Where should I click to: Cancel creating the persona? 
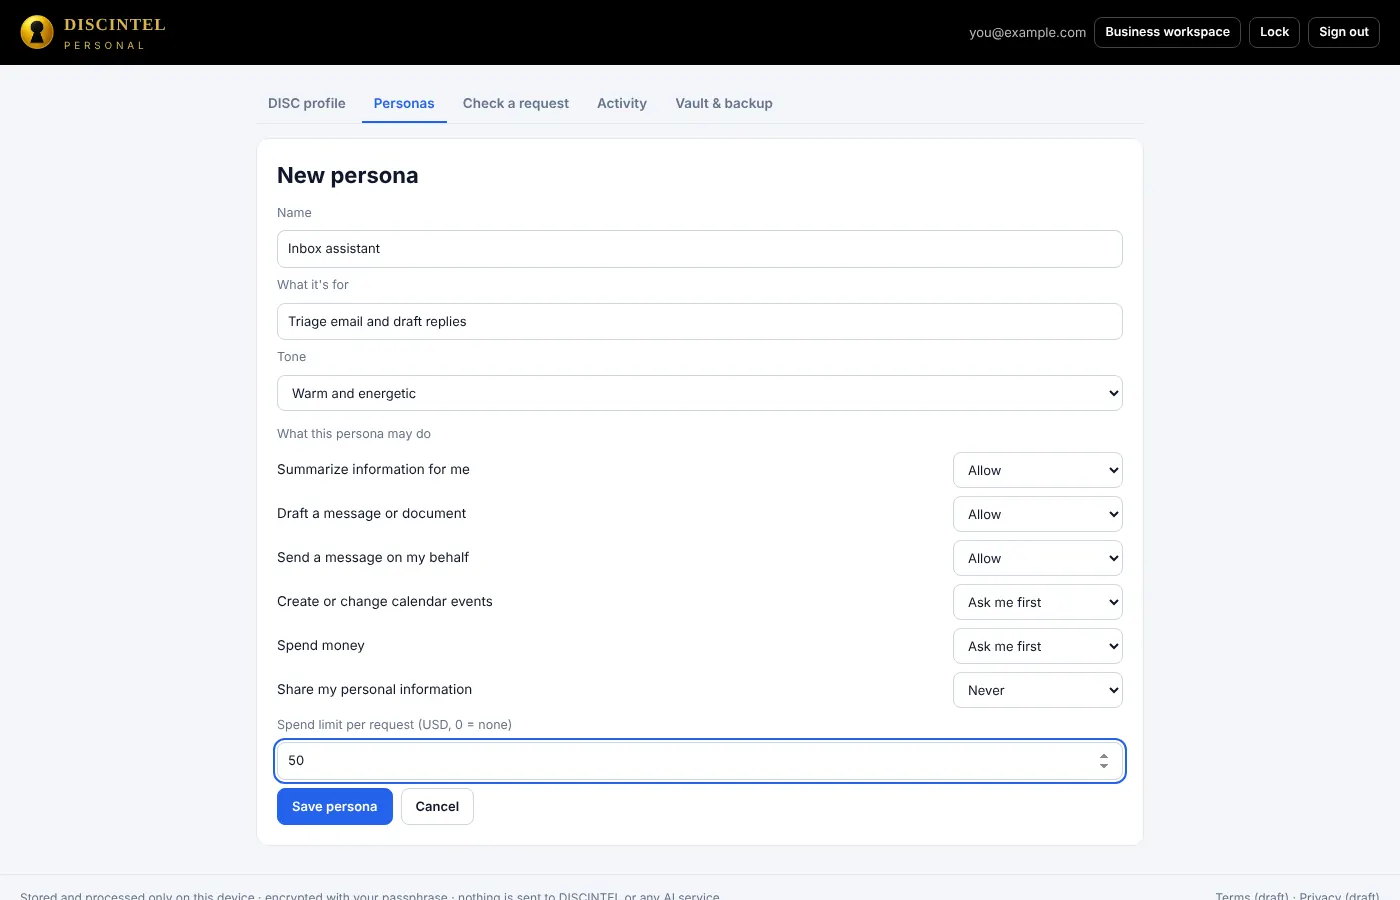(x=437, y=807)
